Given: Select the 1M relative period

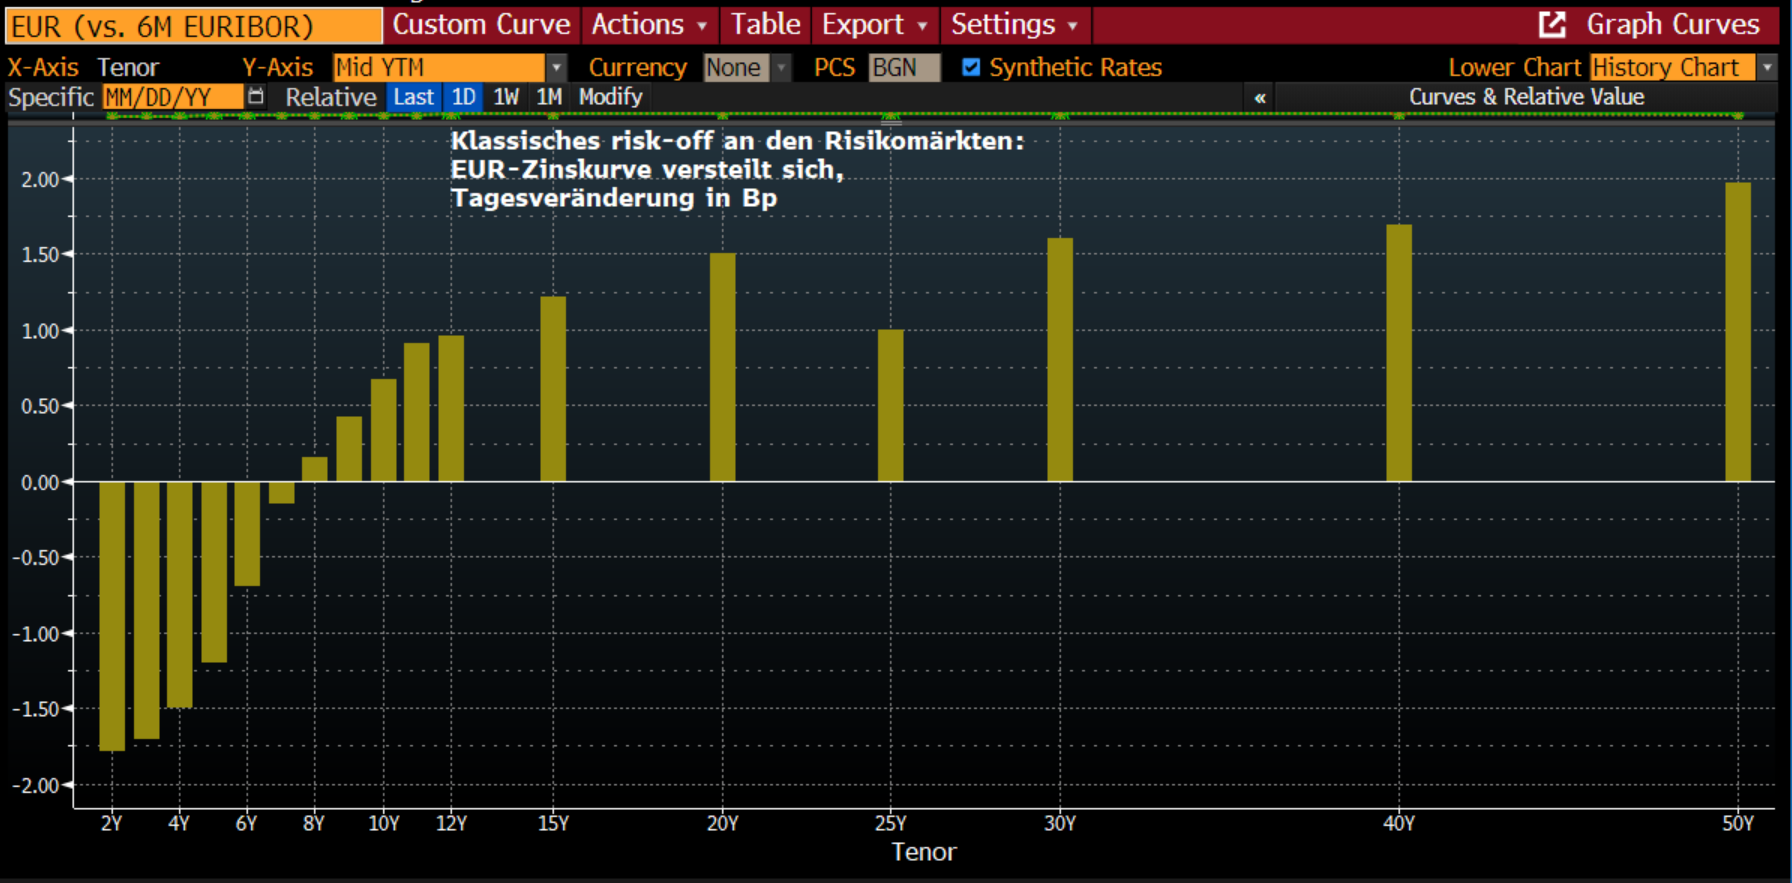Looking at the screenshot, I should click(x=549, y=97).
